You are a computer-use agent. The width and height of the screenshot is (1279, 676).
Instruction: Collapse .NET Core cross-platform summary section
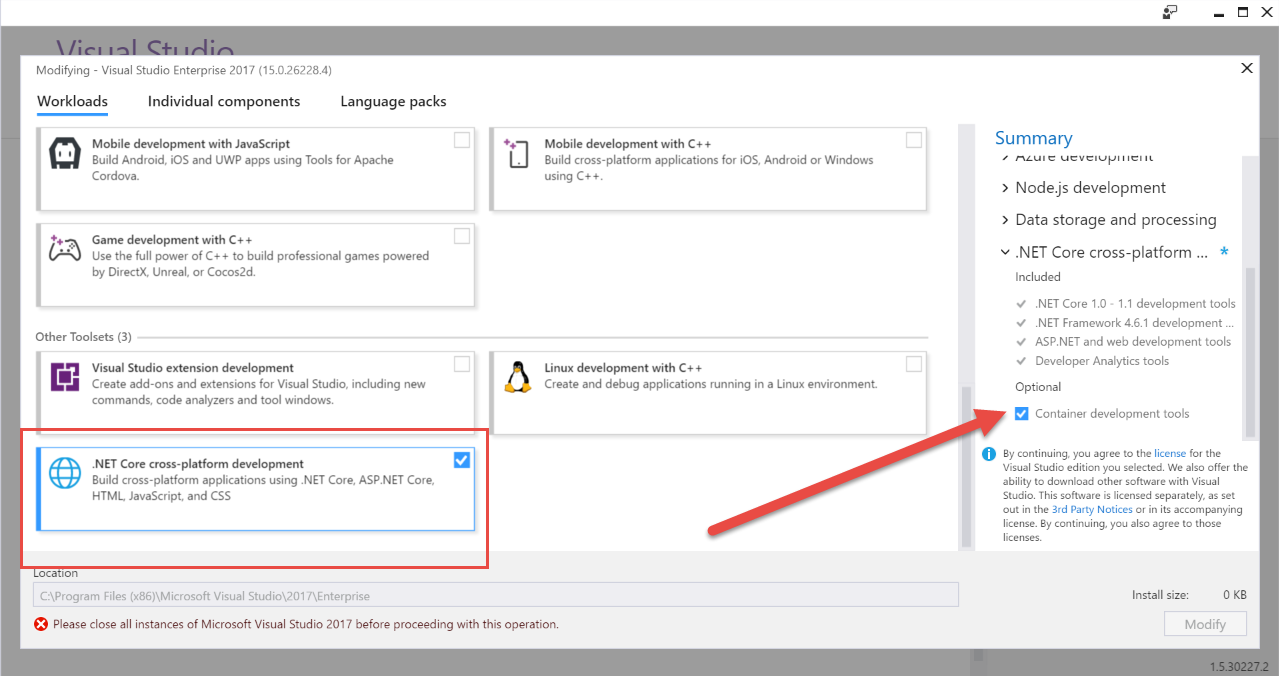1005,253
